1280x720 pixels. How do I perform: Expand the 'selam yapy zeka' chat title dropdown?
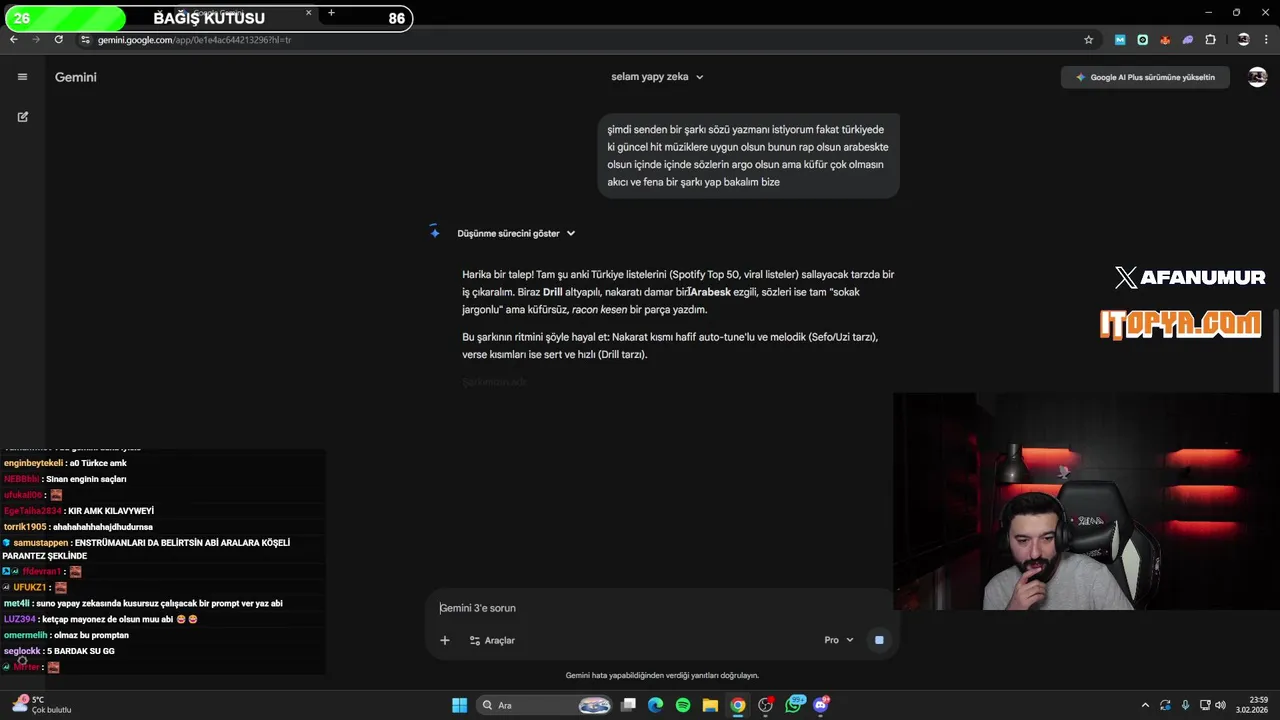(658, 77)
